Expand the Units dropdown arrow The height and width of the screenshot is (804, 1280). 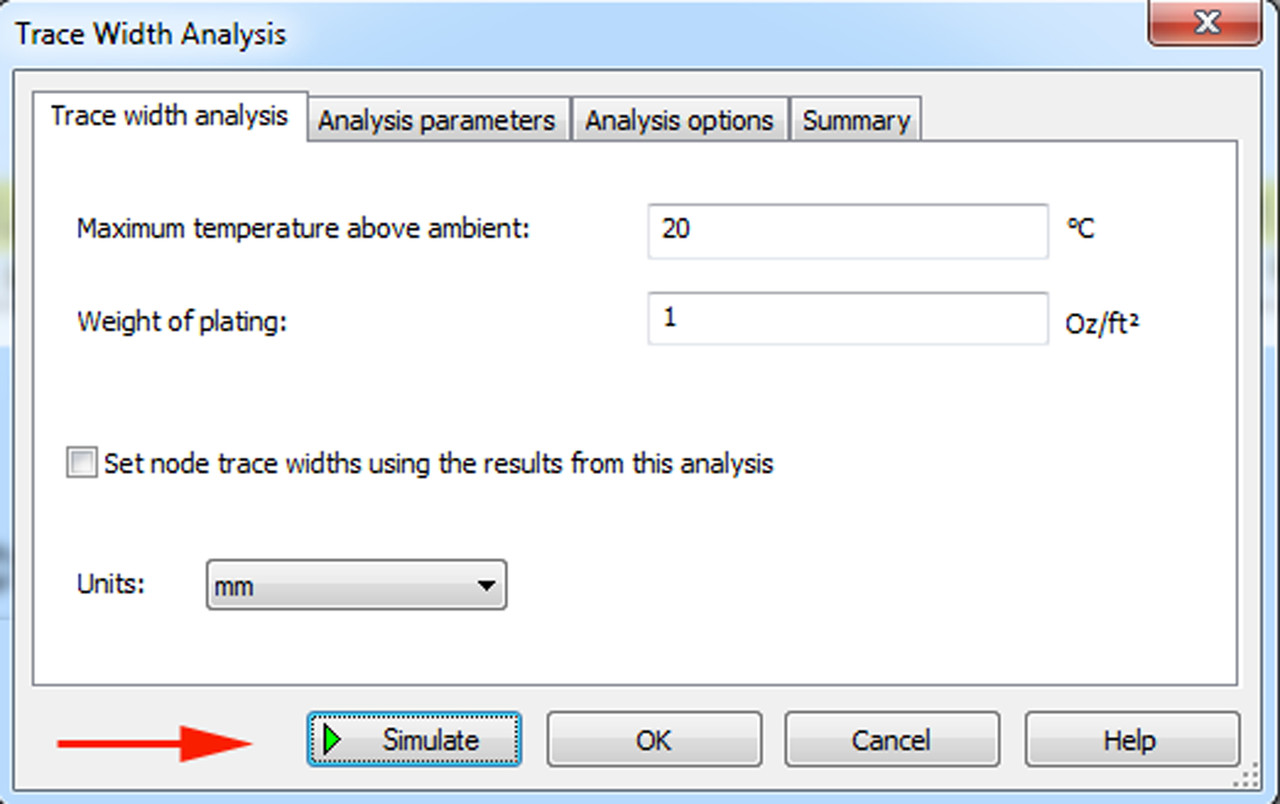(486, 586)
